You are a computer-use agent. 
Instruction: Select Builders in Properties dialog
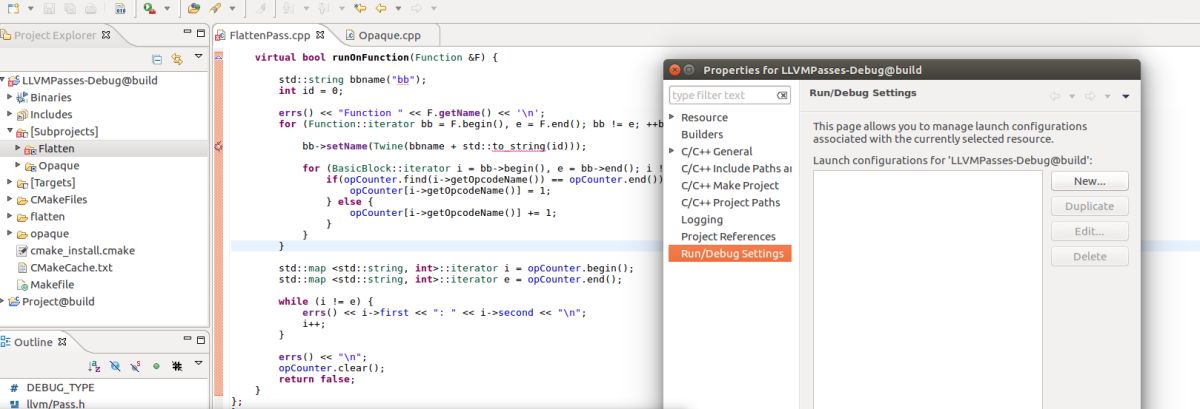tap(702, 134)
